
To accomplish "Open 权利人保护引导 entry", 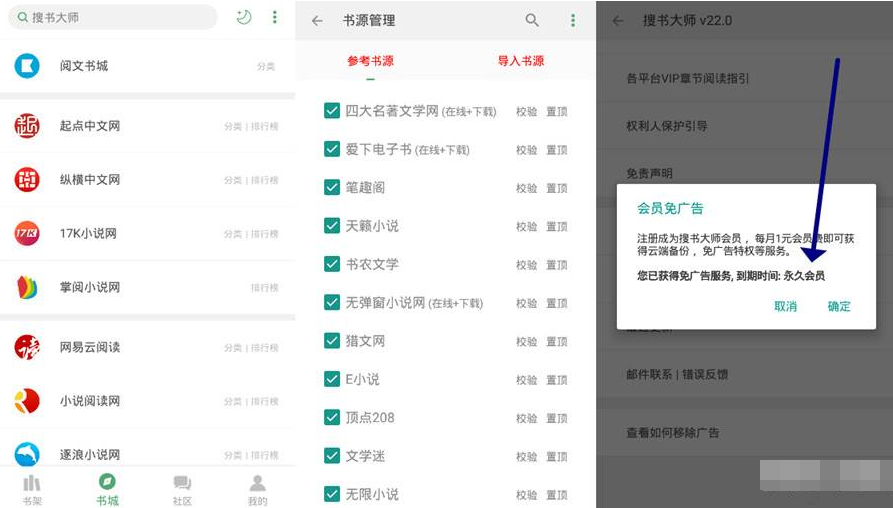I will click(745, 126).
